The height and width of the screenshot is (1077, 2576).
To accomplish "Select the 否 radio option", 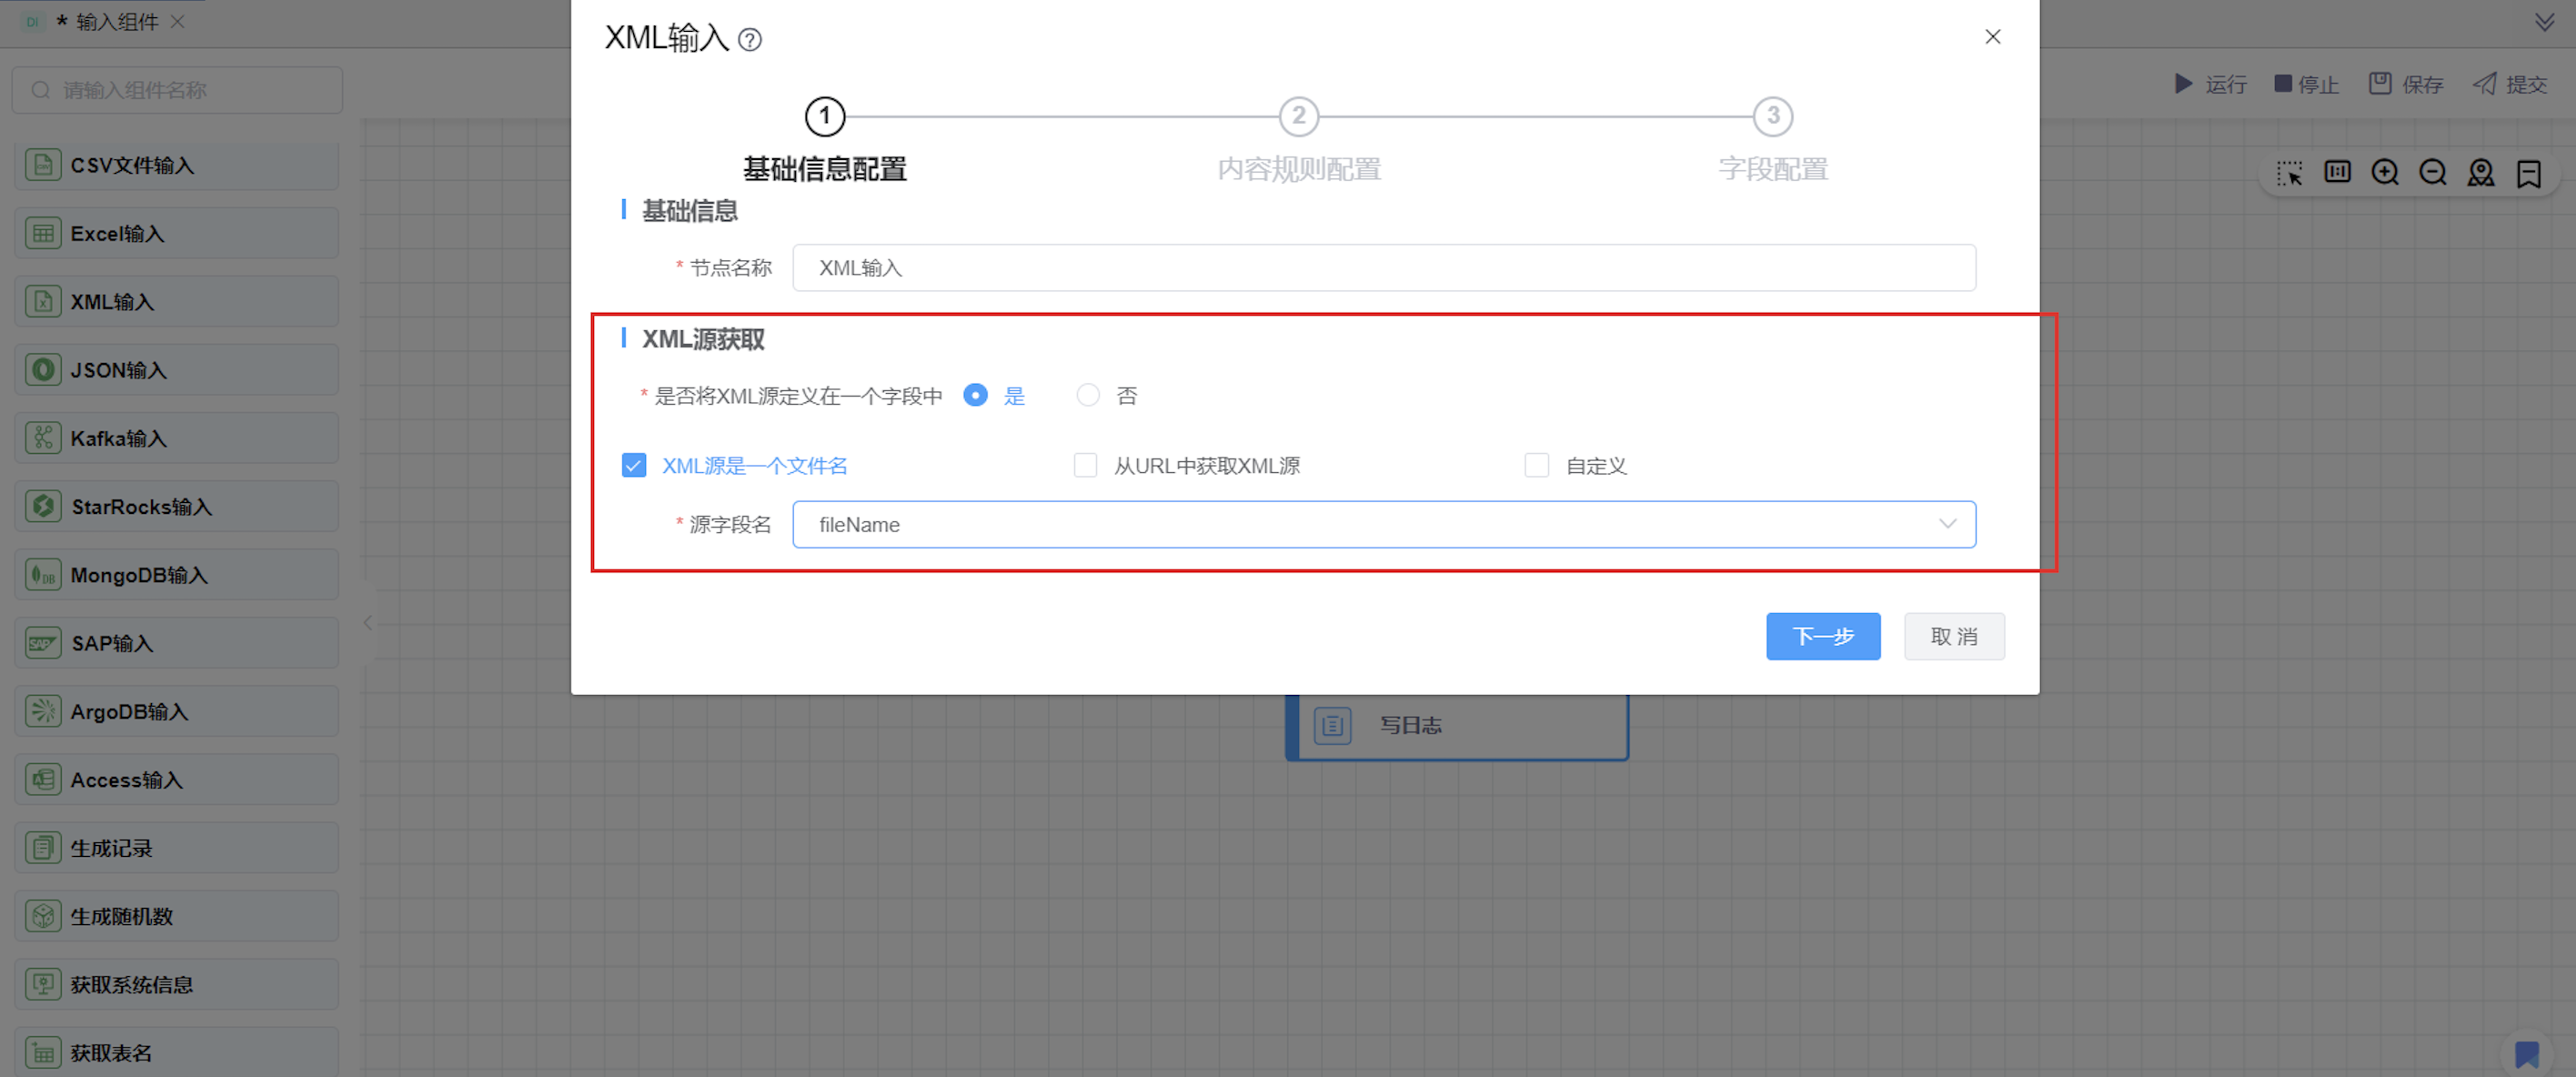I will 1088,396.
